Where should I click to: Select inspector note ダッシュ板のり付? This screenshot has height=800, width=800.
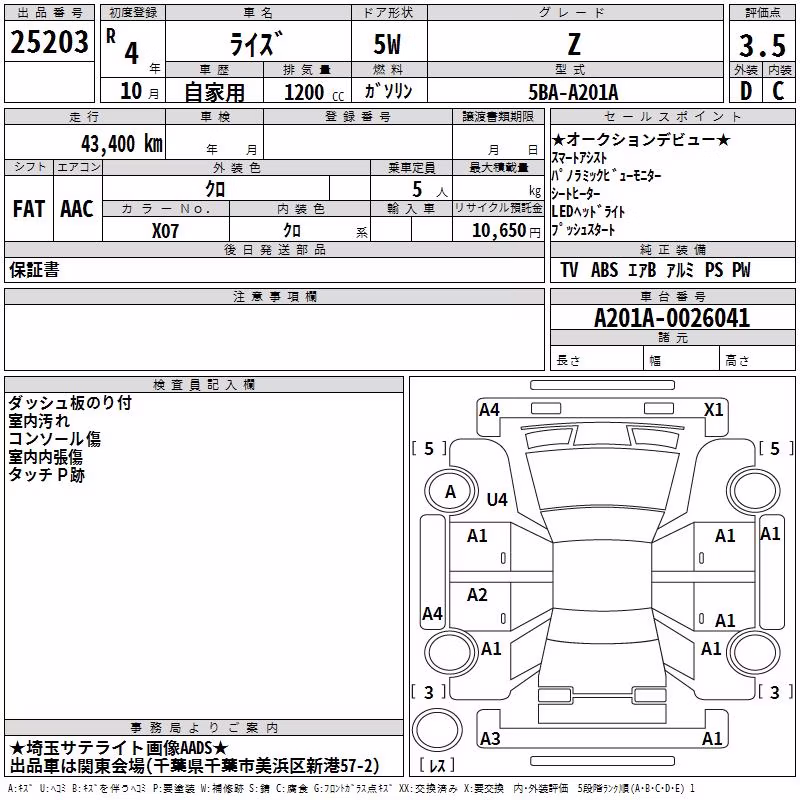[x=70, y=403]
